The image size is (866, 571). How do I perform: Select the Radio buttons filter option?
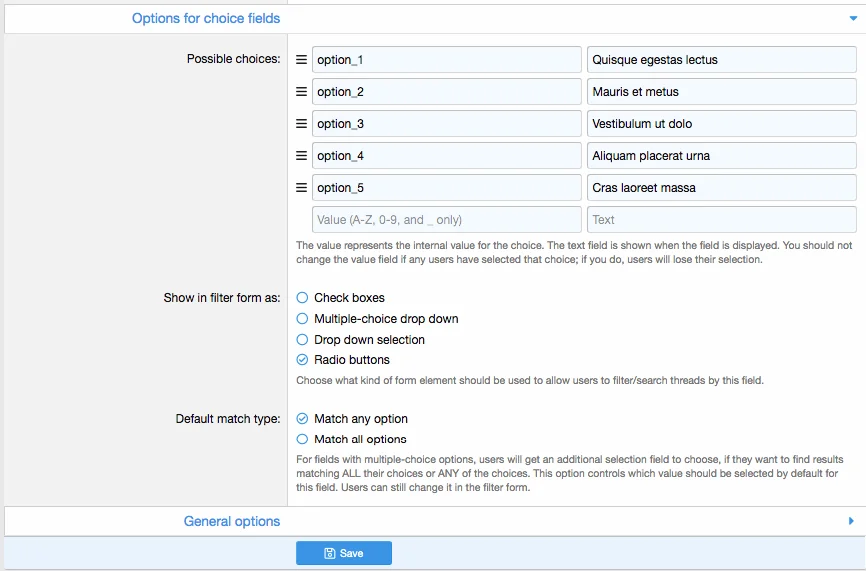point(303,360)
